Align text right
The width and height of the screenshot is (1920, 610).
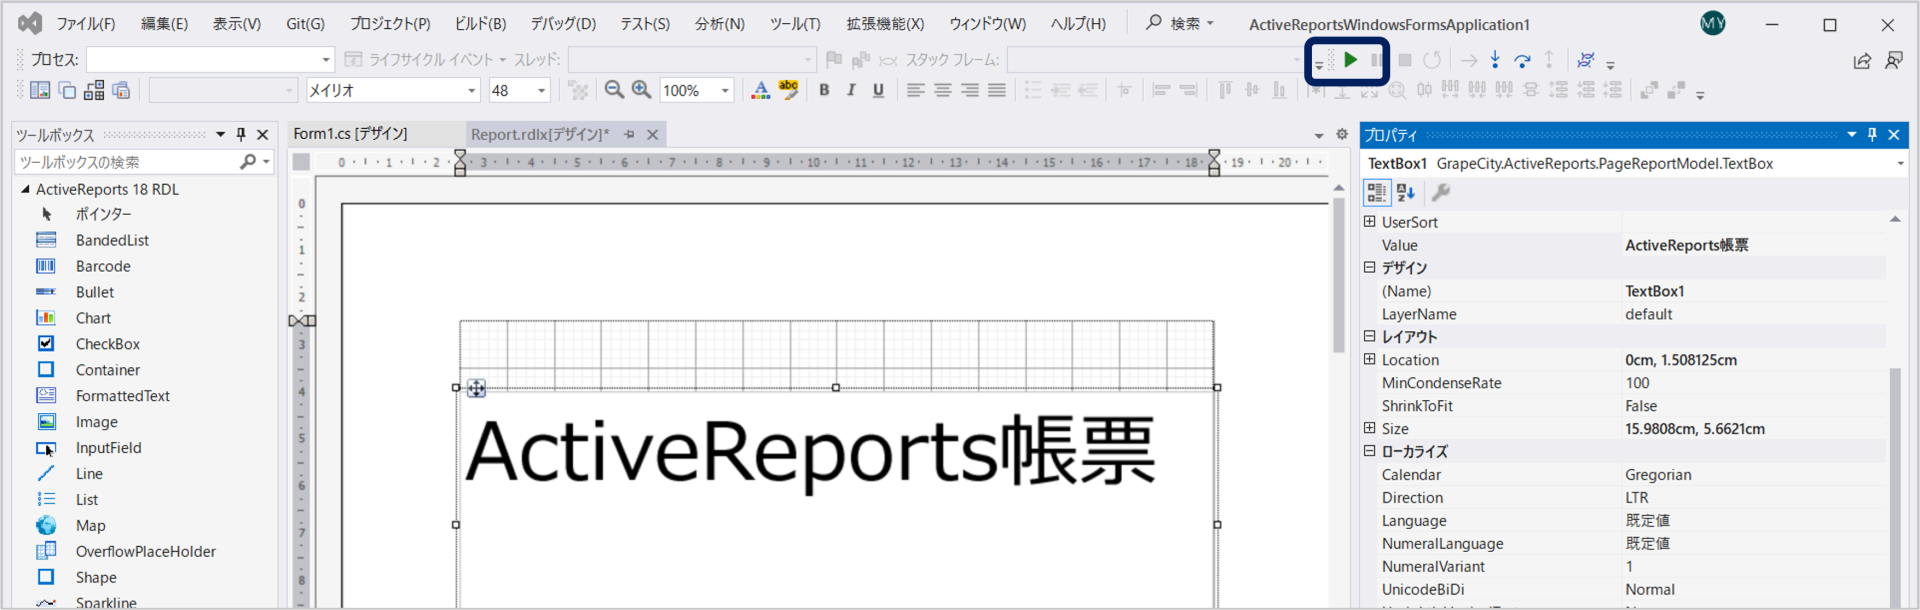[969, 90]
